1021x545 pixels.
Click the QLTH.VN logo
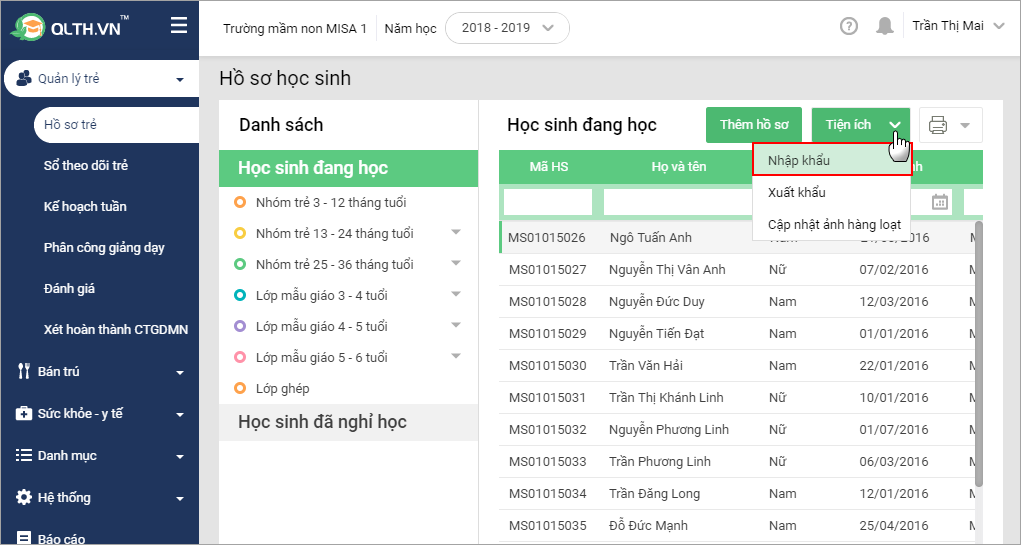[x=71, y=27]
